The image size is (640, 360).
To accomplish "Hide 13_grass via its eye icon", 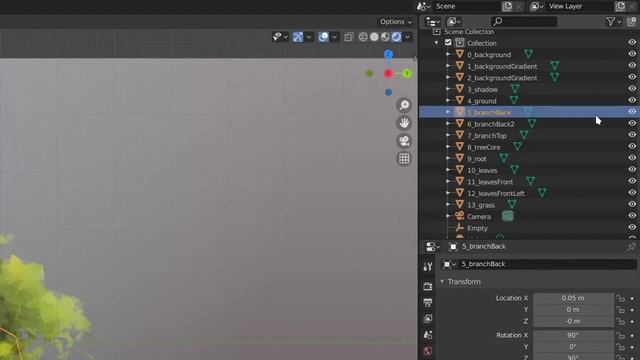I will click(632, 204).
